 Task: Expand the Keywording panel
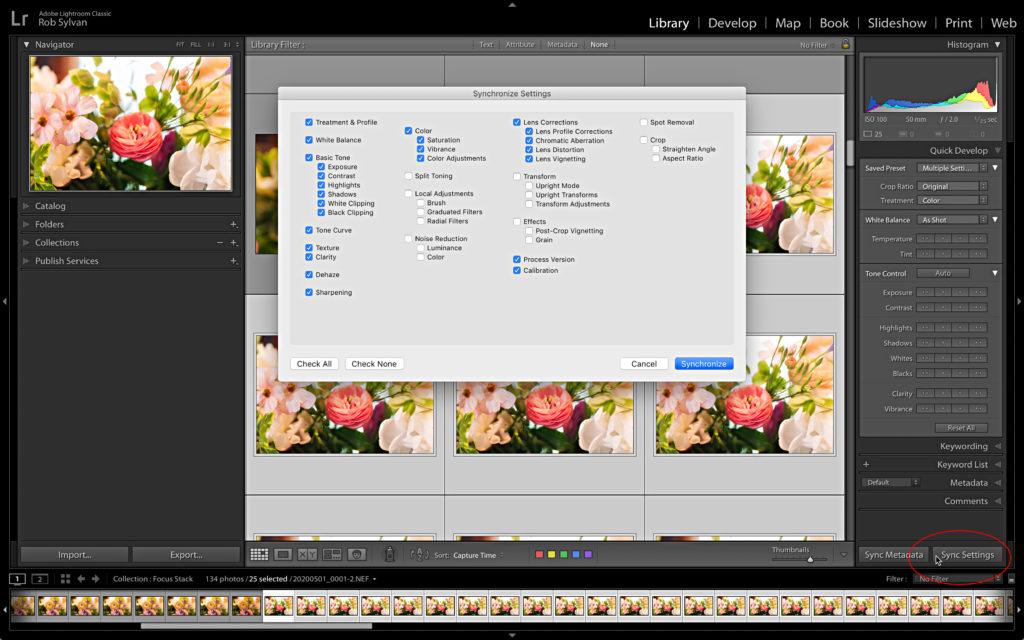click(x=997, y=446)
